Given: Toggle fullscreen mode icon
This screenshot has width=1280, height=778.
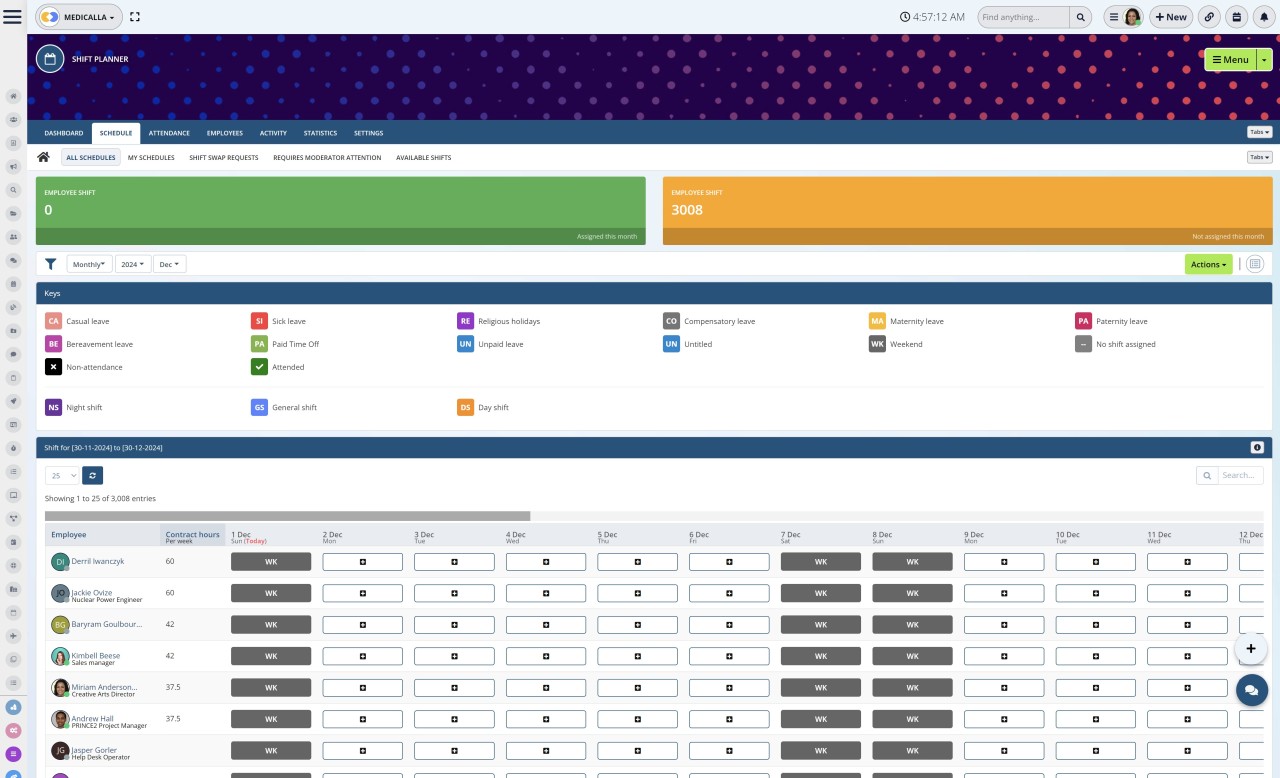Looking at the screenshot, I should 135,17.
